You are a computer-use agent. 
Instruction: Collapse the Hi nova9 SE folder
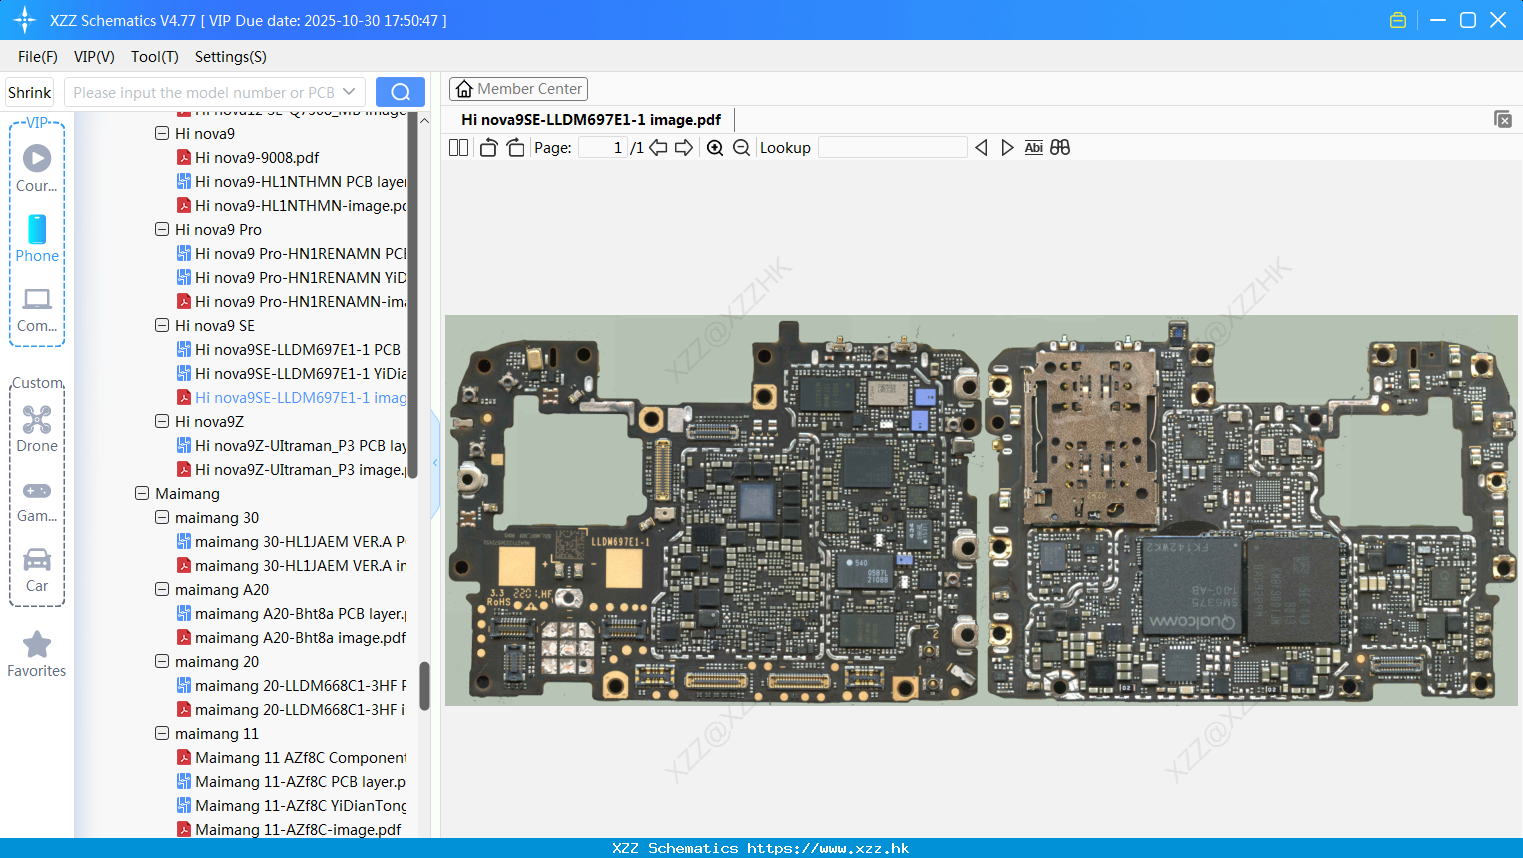(162, 325)
